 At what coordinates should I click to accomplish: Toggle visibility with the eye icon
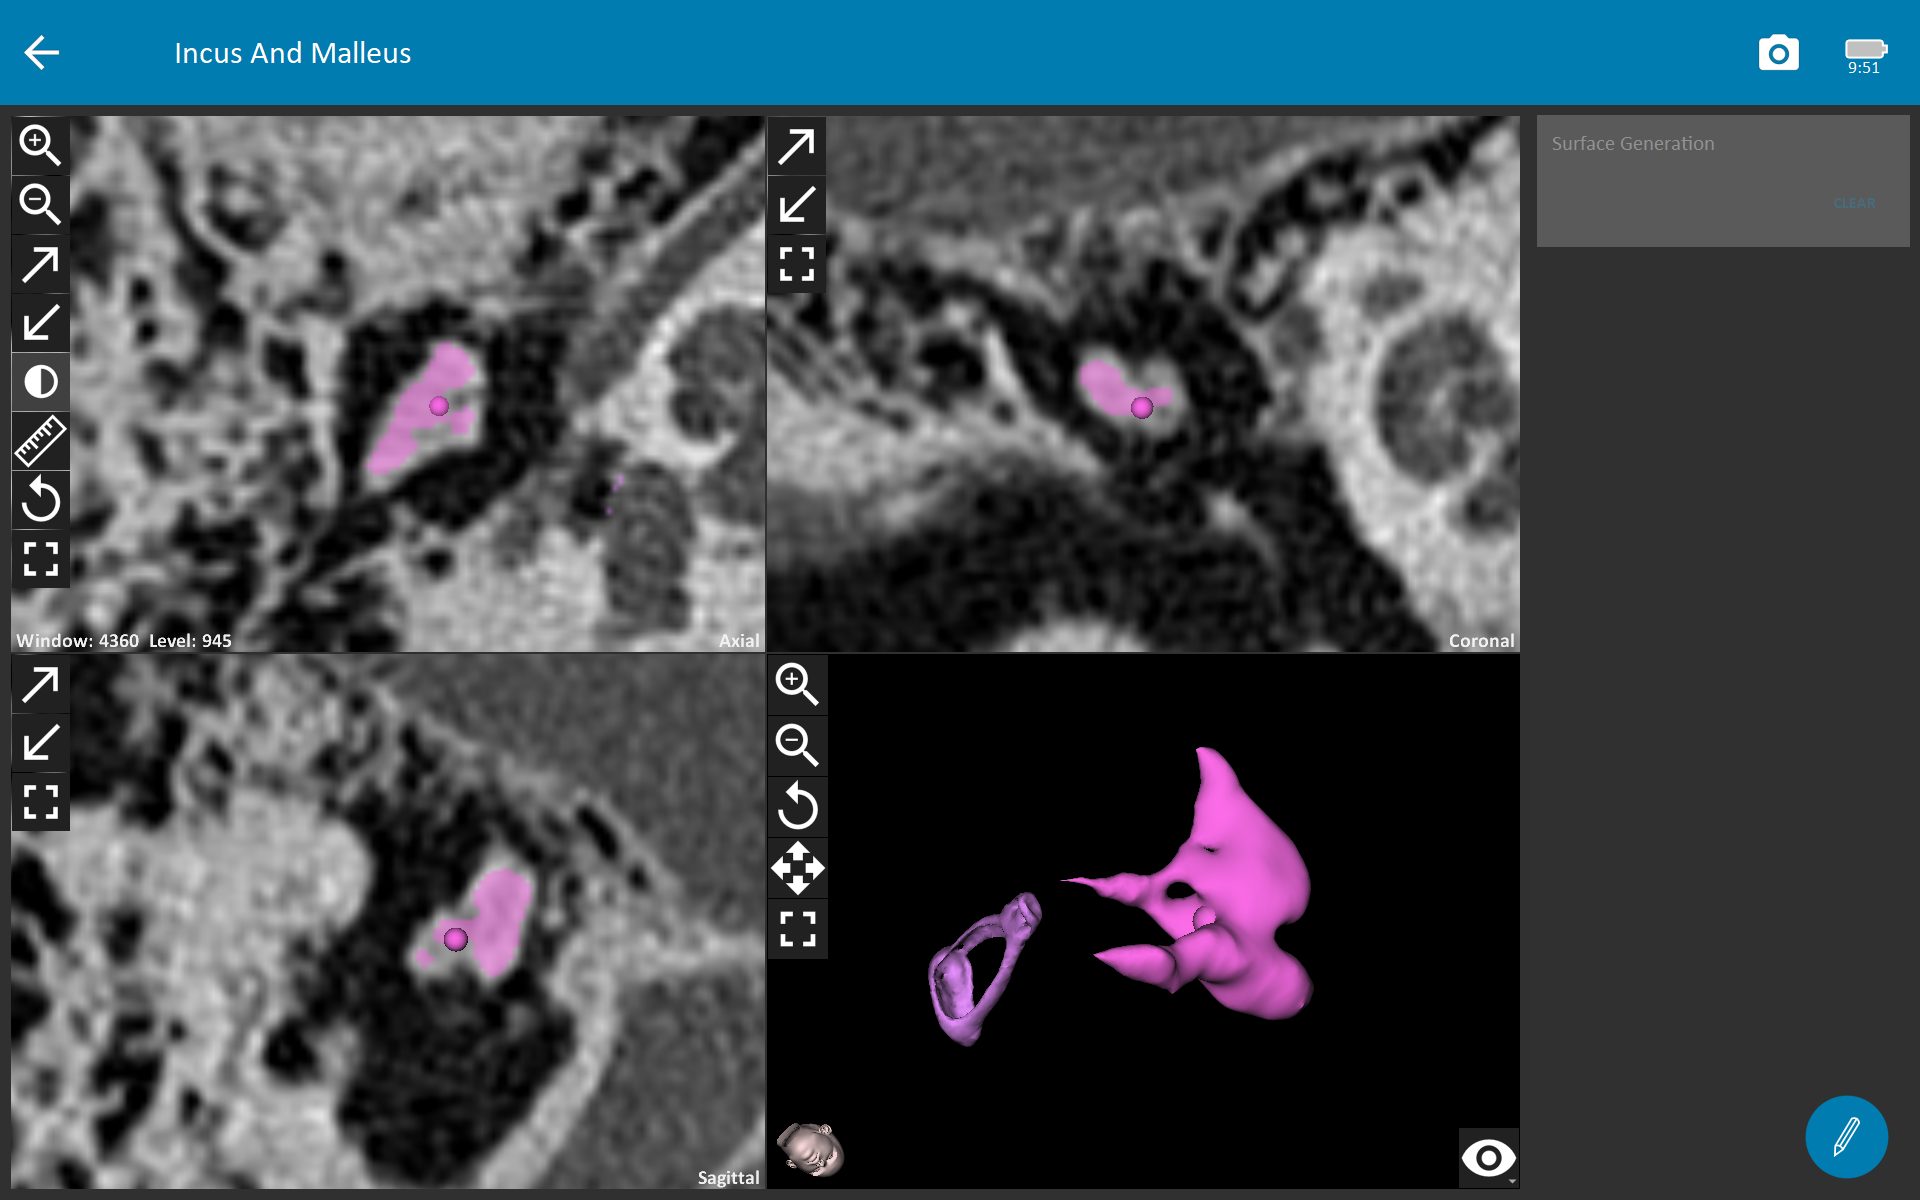(x=1488, y=1158)
